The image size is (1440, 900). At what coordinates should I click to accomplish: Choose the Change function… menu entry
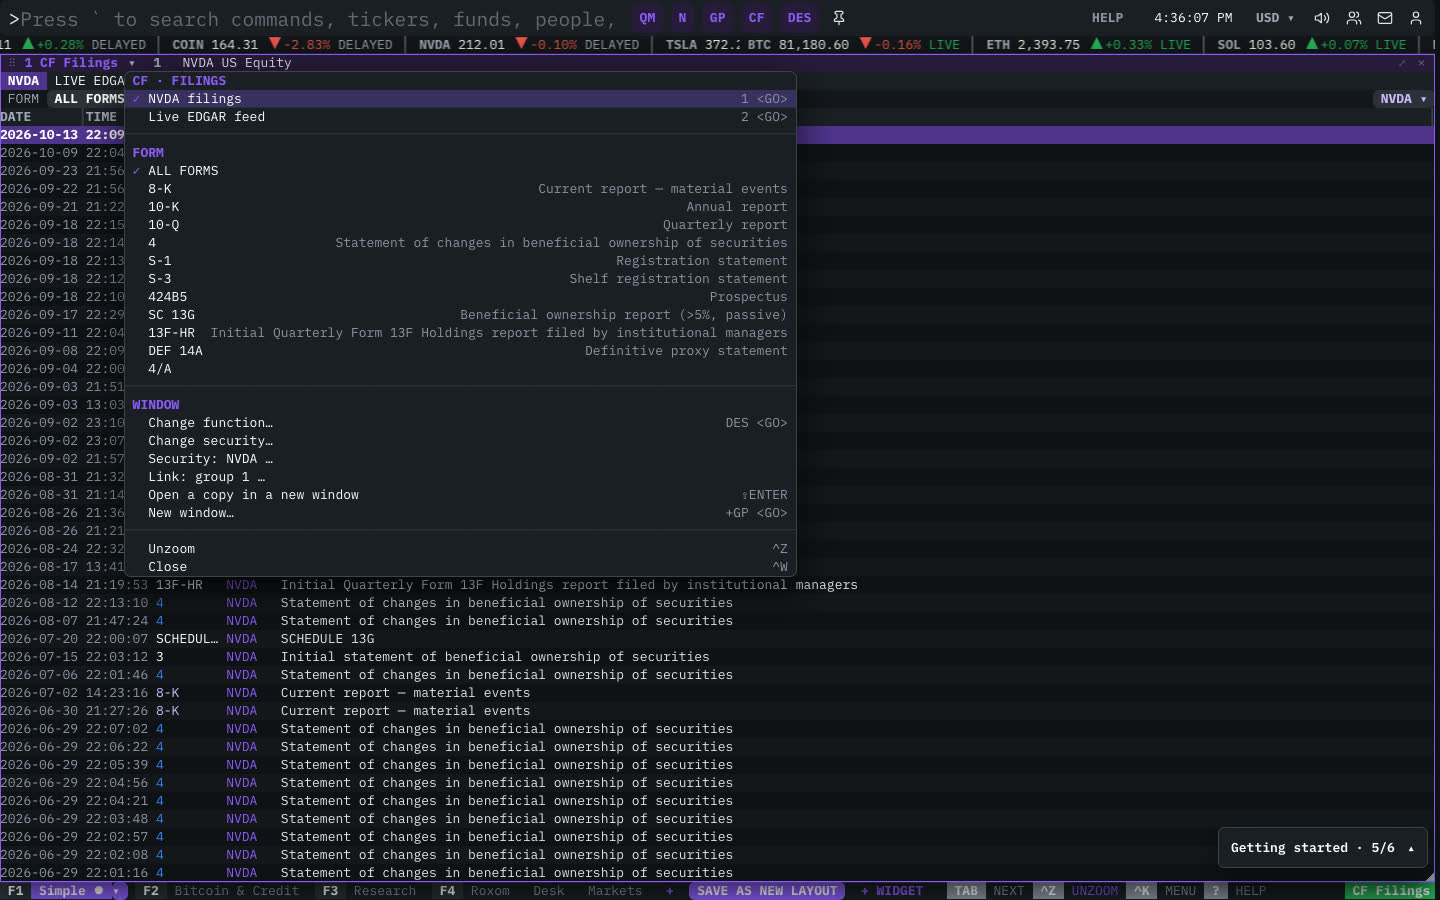coord(460,423)
